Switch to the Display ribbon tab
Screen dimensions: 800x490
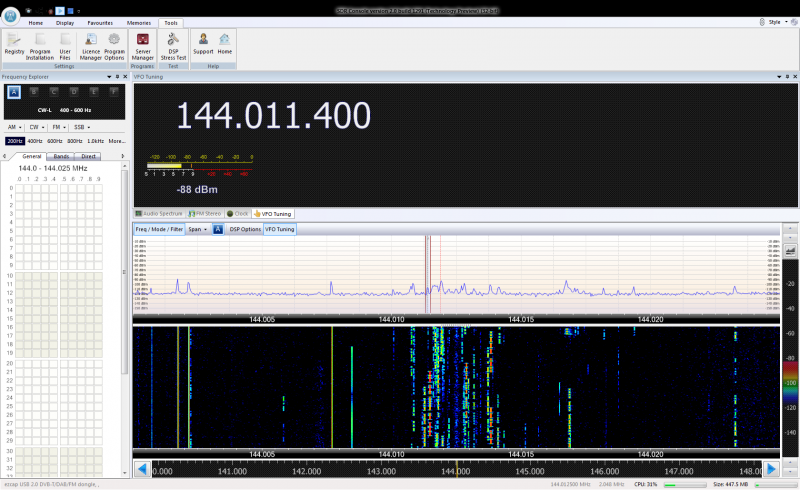(x=65, y=21)
